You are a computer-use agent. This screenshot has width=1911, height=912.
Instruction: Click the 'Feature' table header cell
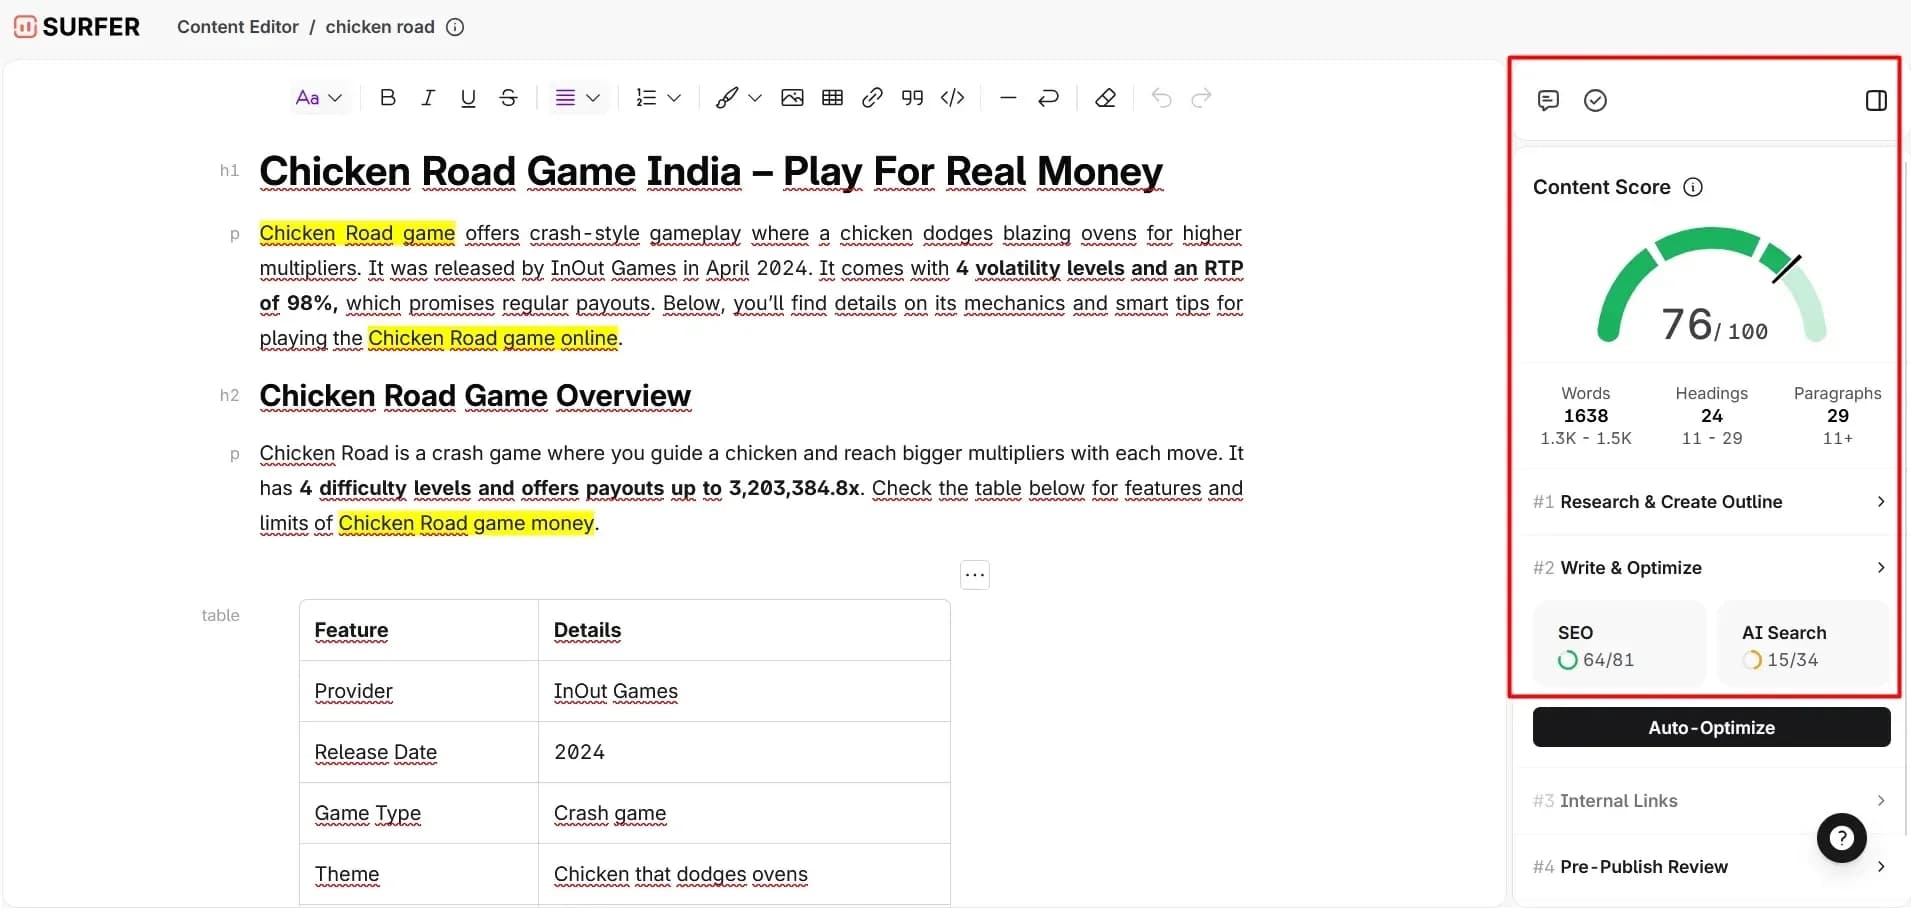[x=419, y=630]
